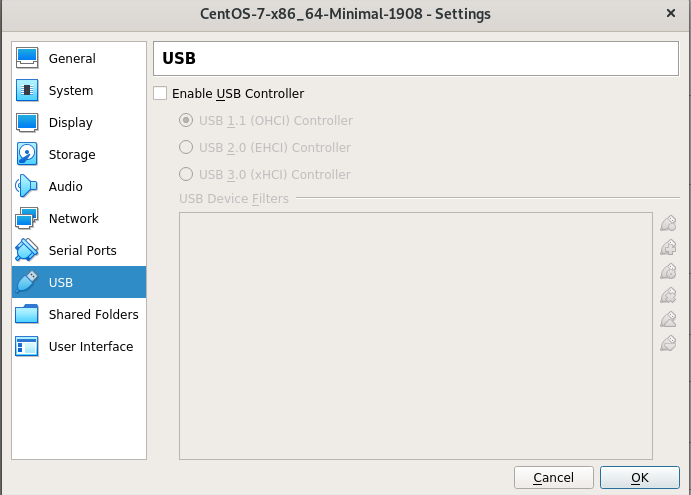Open the General settings category
This screenshot has width=691, height=495.
click(x=79, y=58)
